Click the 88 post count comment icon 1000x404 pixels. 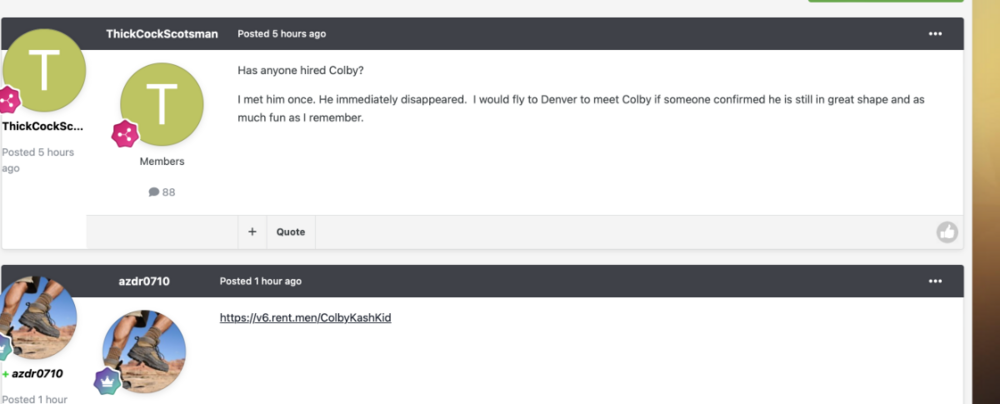(x=154, y=192)
